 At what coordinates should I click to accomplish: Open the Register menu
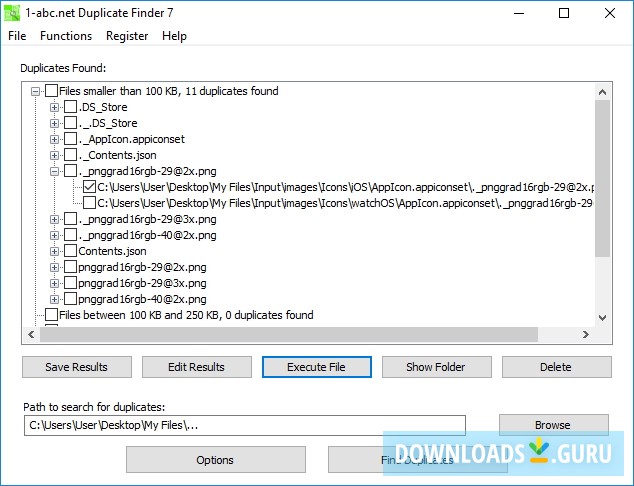[x=127, y=36]
